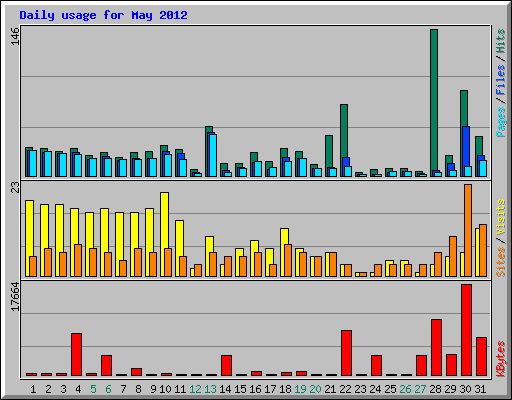Click the tall orange Visits bar for day 30
The image size is (512, 400).
tap(468, 230)
